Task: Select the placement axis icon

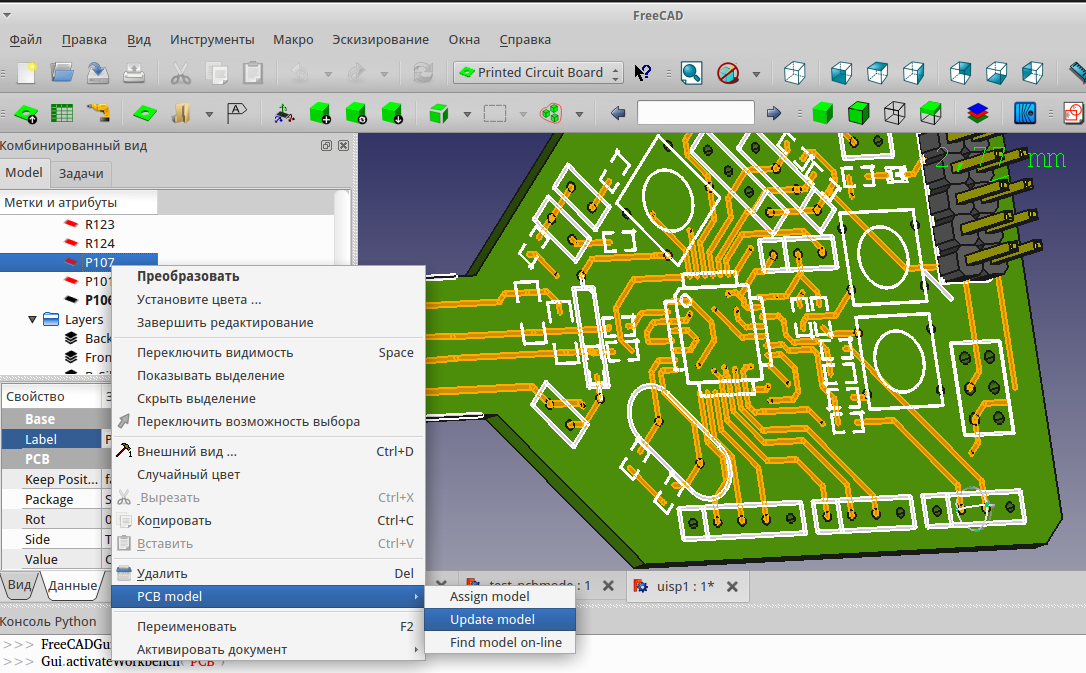Action: [284, 113]
